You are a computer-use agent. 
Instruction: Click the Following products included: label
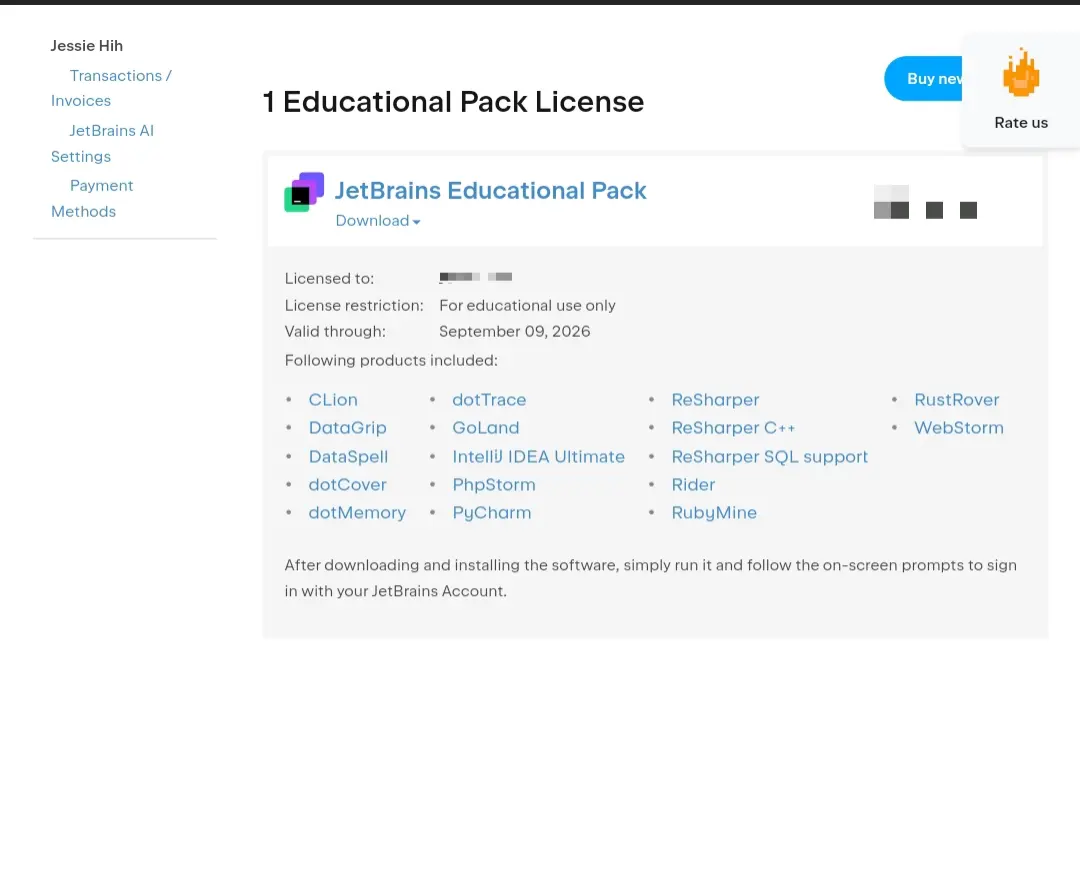pyautogui.click(x=391, y=360)
